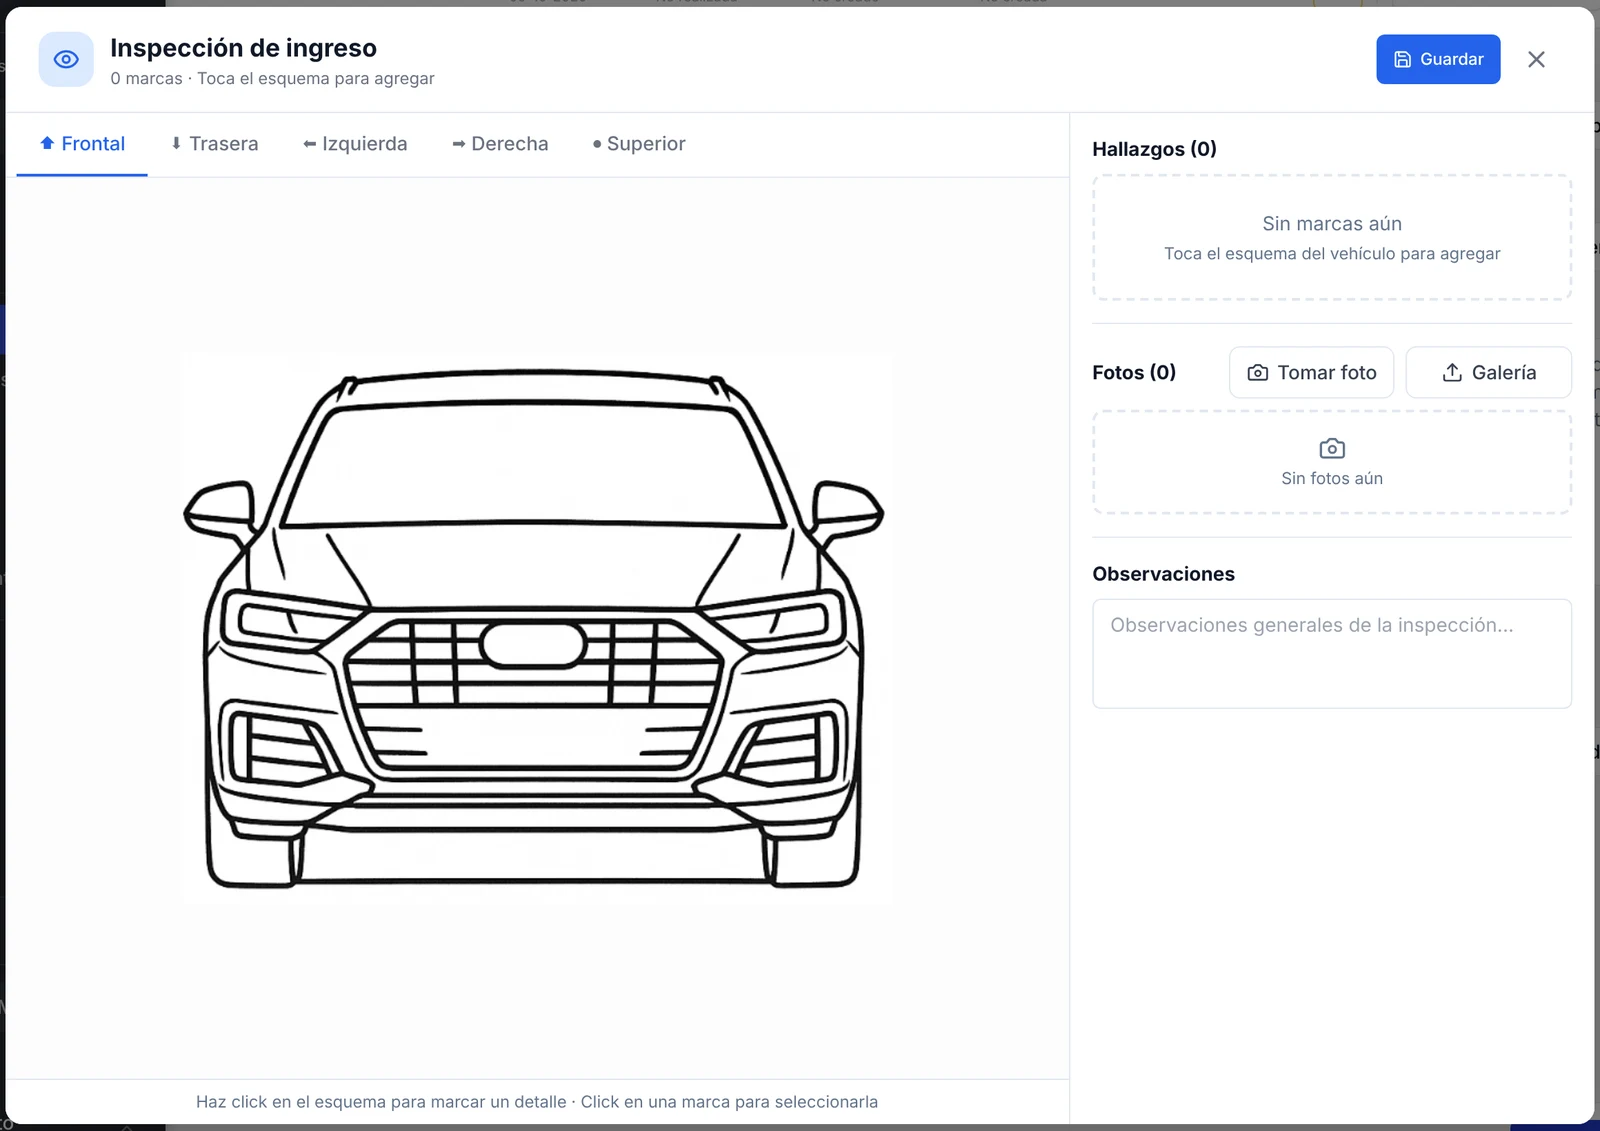This screenshot has height=1131, width=1600.
Task: Click the camera icon above Sin fotos aún
Action: tap(1332, 448)
